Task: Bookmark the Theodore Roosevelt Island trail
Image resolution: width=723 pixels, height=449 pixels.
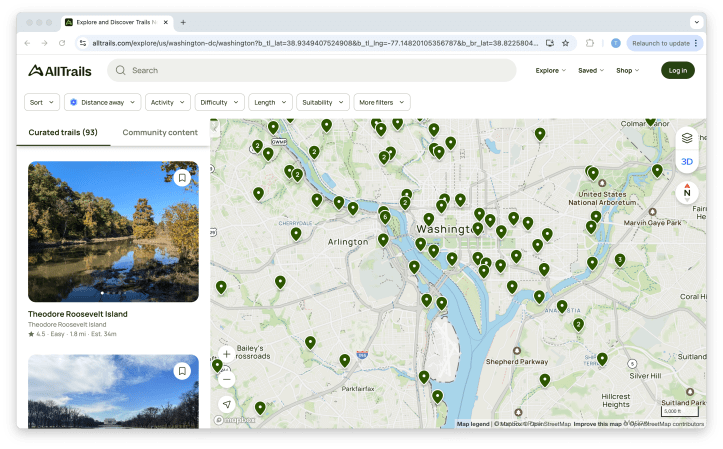Action: point(181,178)
